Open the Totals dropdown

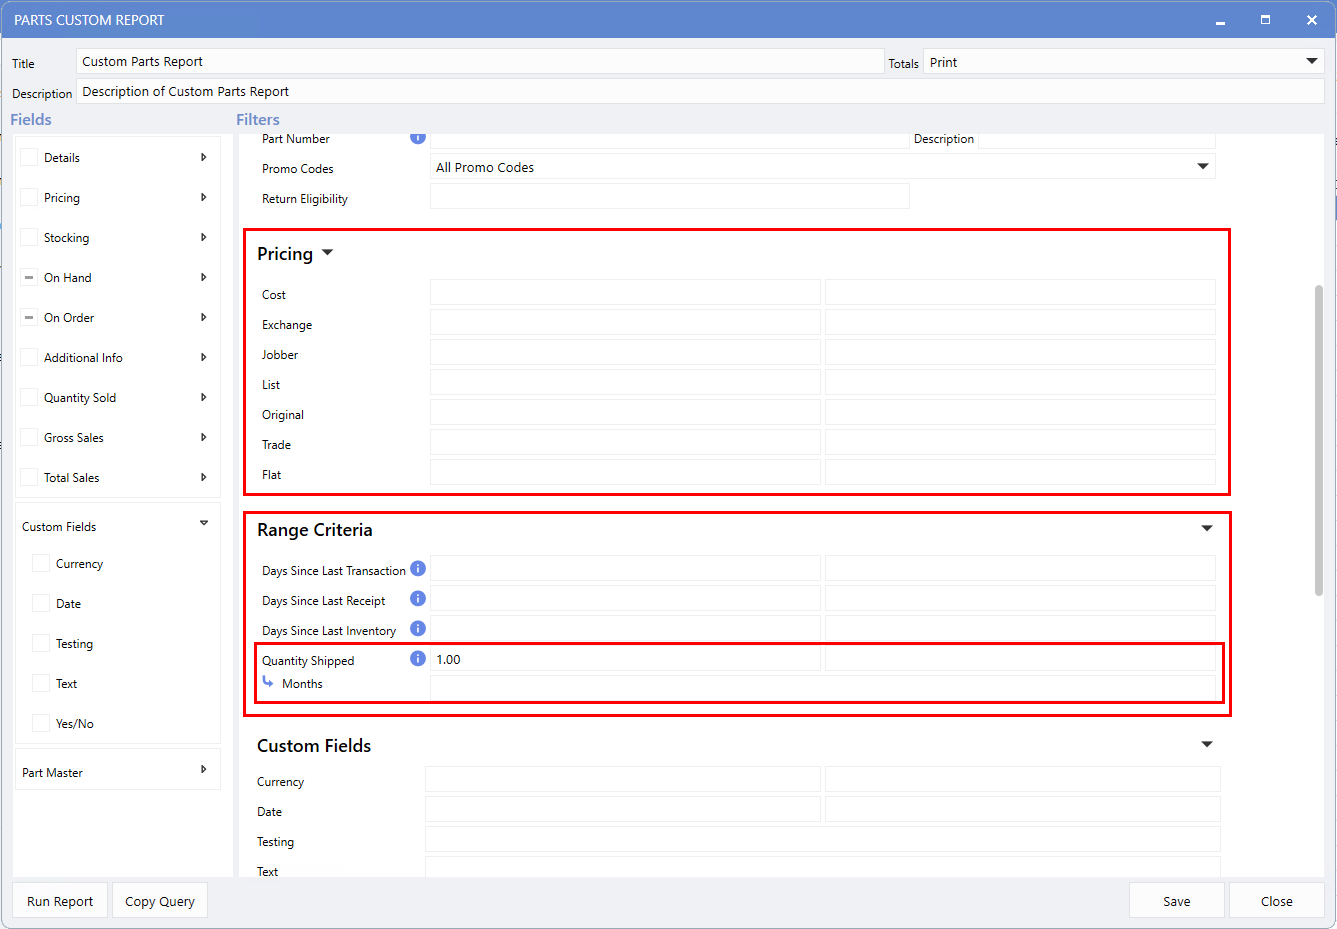[x=1311, y=62]
